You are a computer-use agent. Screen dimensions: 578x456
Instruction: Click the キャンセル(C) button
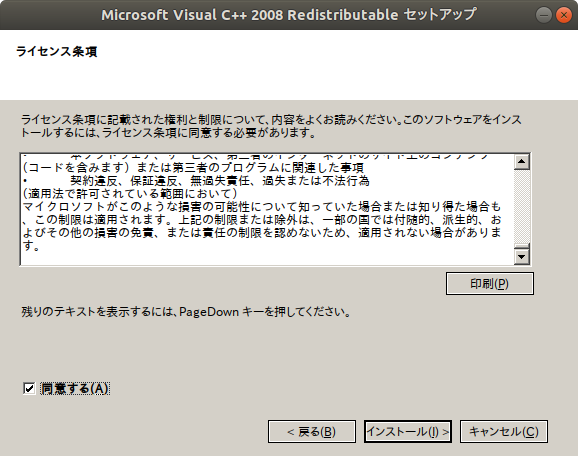click(504, 431)
